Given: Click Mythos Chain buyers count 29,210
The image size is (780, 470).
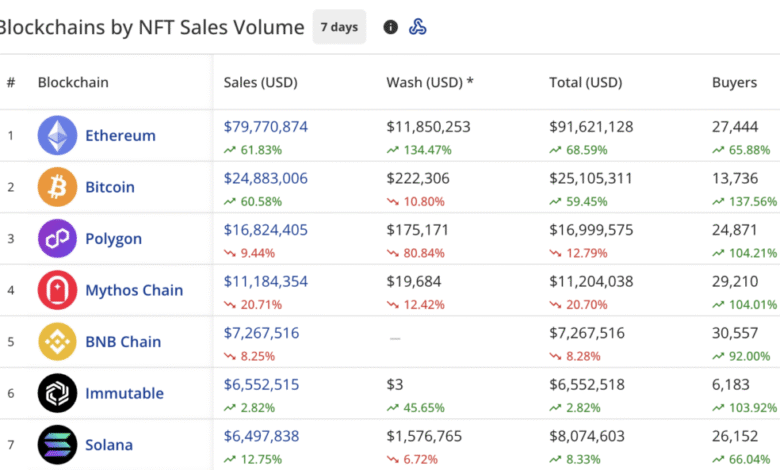Looking at the screenshot, I should pos(735,282).
